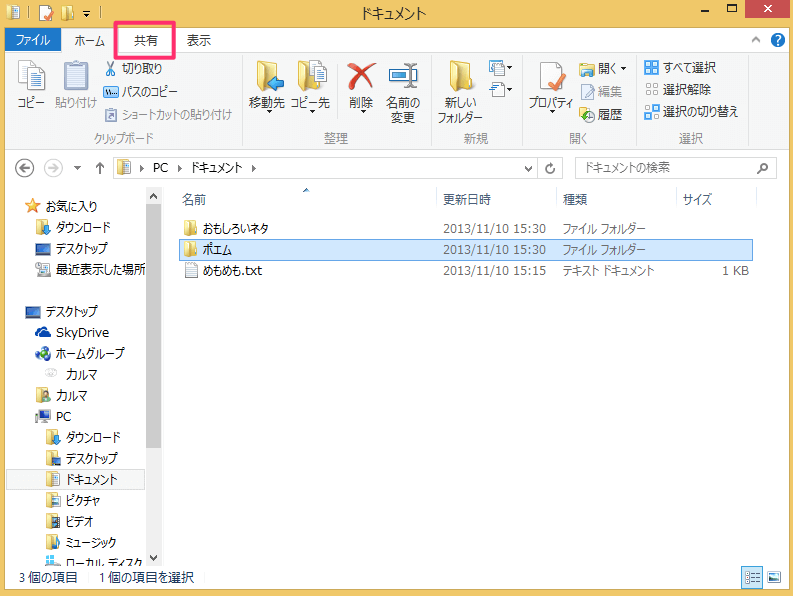Click Paste shortcut (ショートカットの貼り付け)
Viewport: 793px width, 596px height.
click(168, 115)
